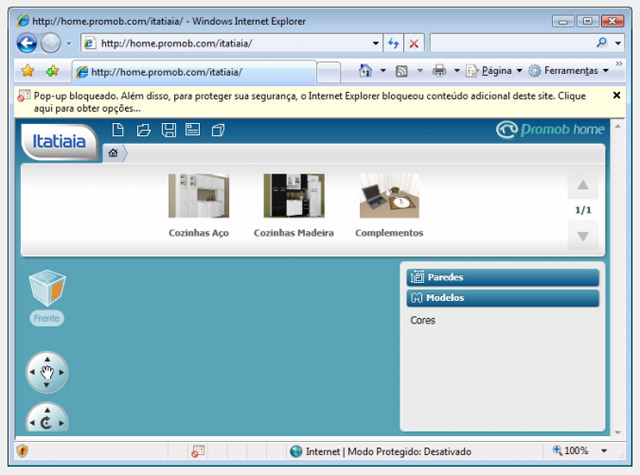Click the search magnifier icon
Image resolution: width=640 pixels, height=475 pixels.
click(x=602, y=42)
